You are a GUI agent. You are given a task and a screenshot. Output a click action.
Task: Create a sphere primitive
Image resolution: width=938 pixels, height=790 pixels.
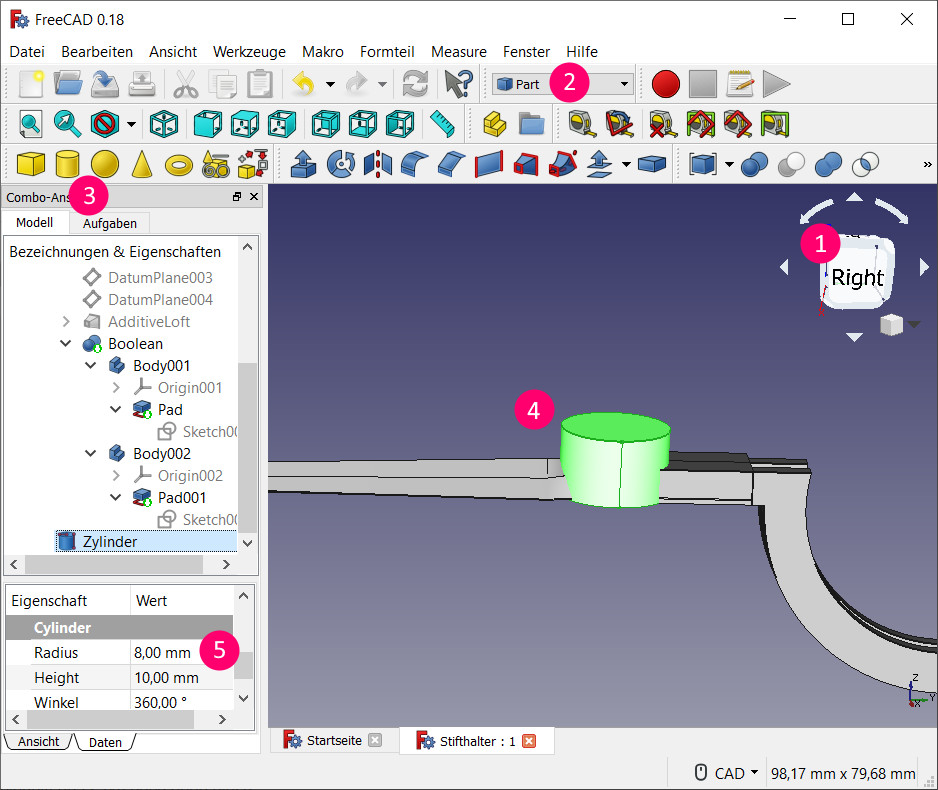point(105,164)
